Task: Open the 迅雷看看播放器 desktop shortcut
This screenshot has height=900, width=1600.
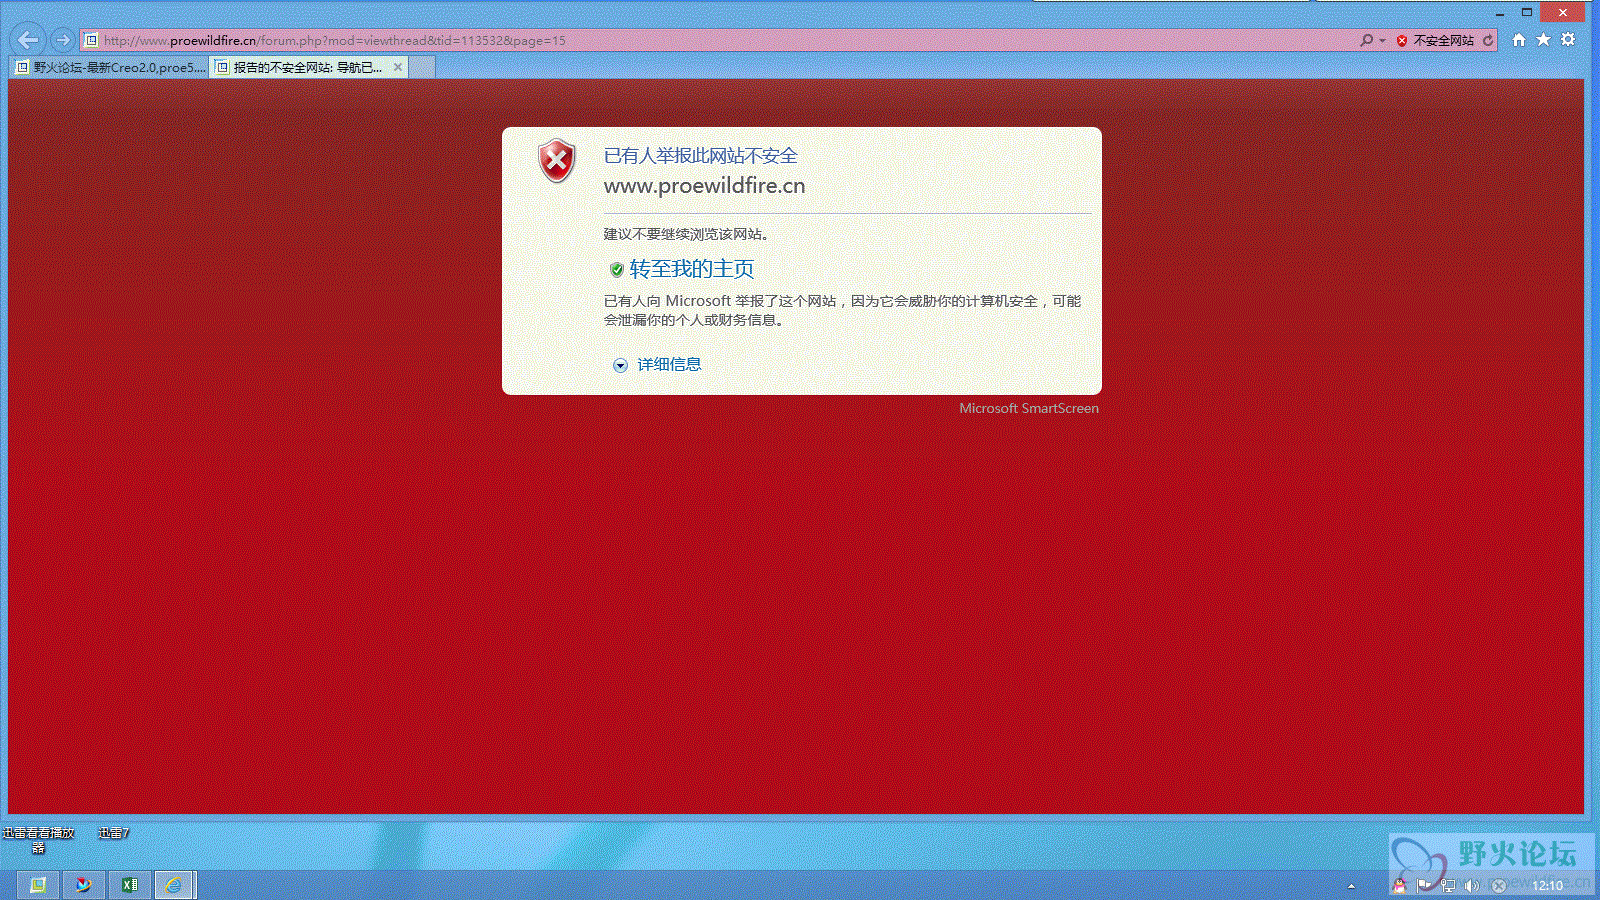Action: click(x=38, y=840)
